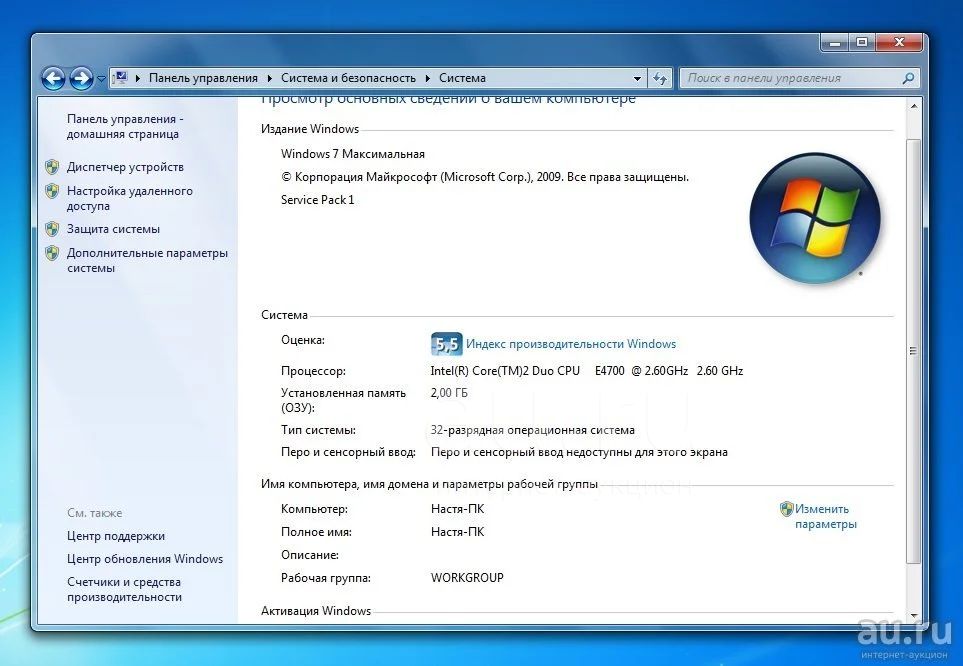
Task: Open the address bar history dropdown arrow
Action: tap(637, 78)
